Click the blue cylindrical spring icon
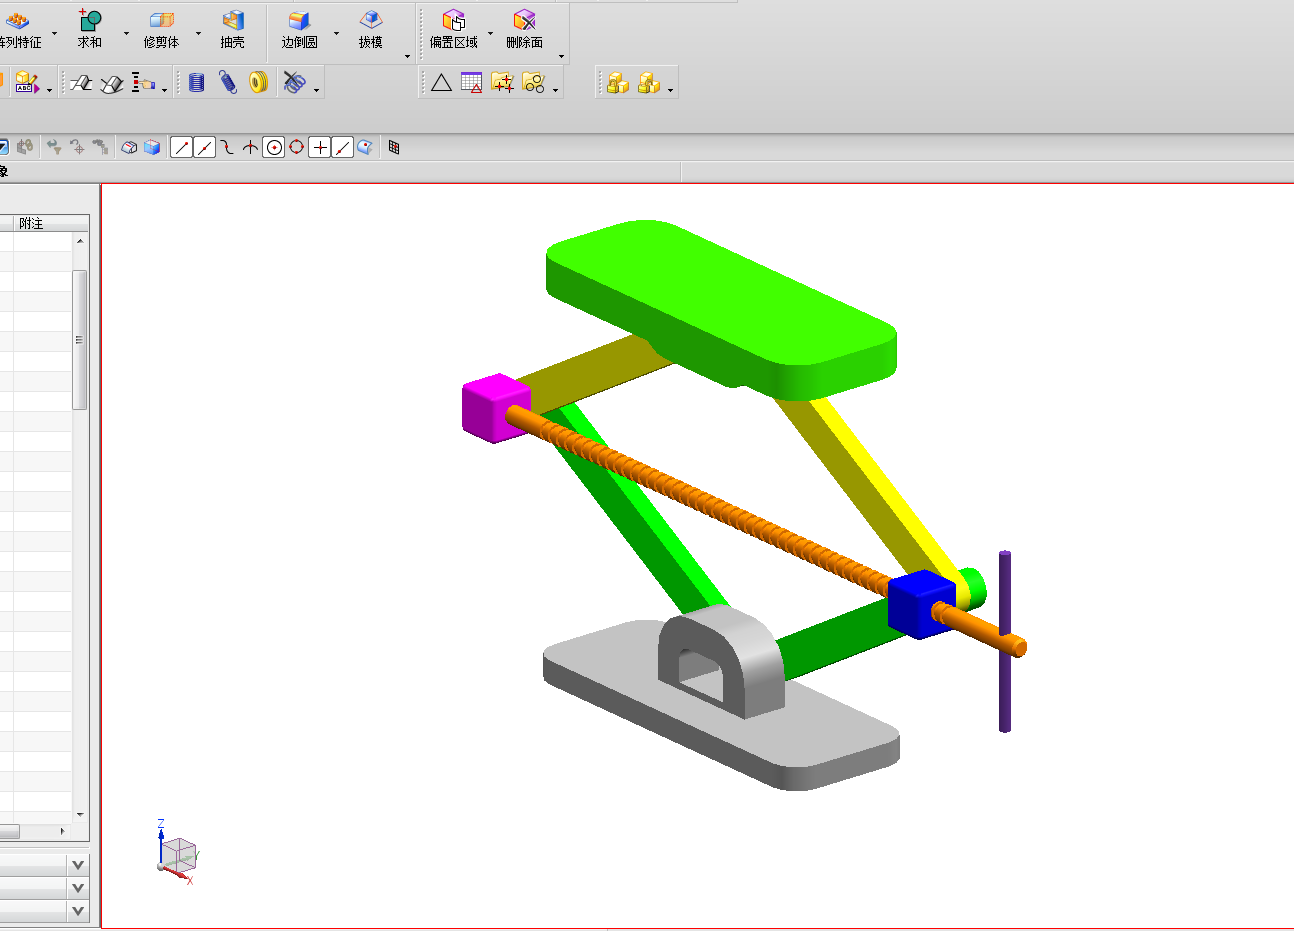 coord(197,83)
